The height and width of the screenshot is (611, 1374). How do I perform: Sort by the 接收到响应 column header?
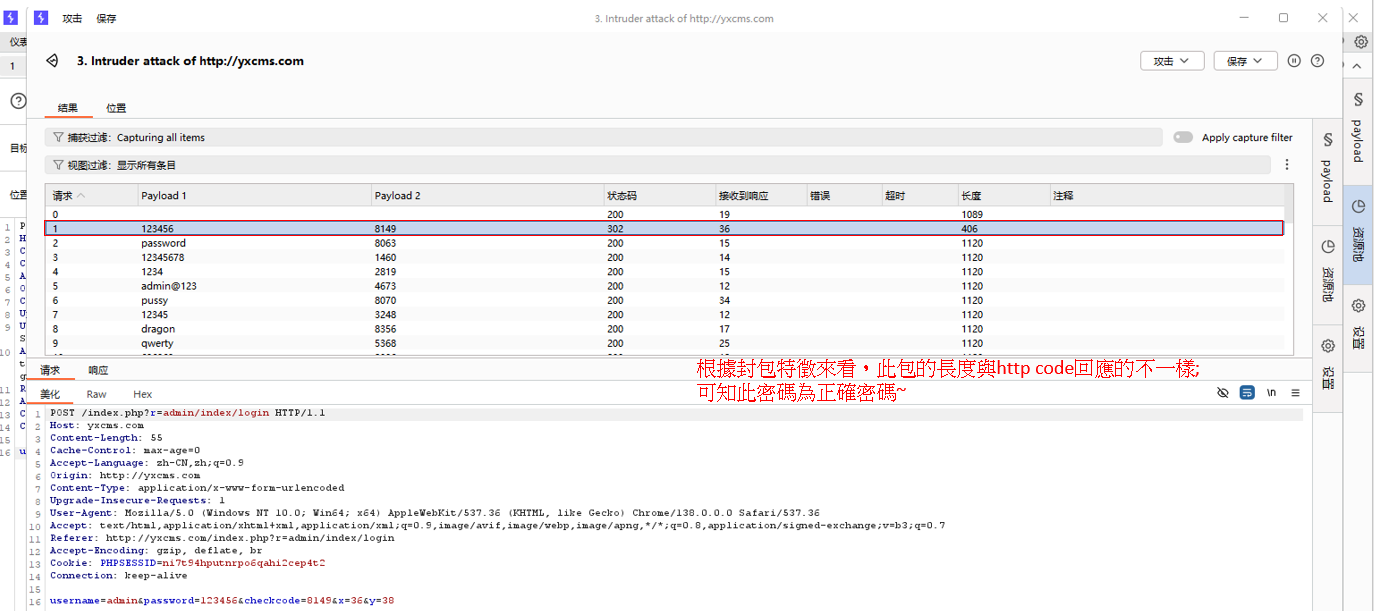click(x=760, y=196)
